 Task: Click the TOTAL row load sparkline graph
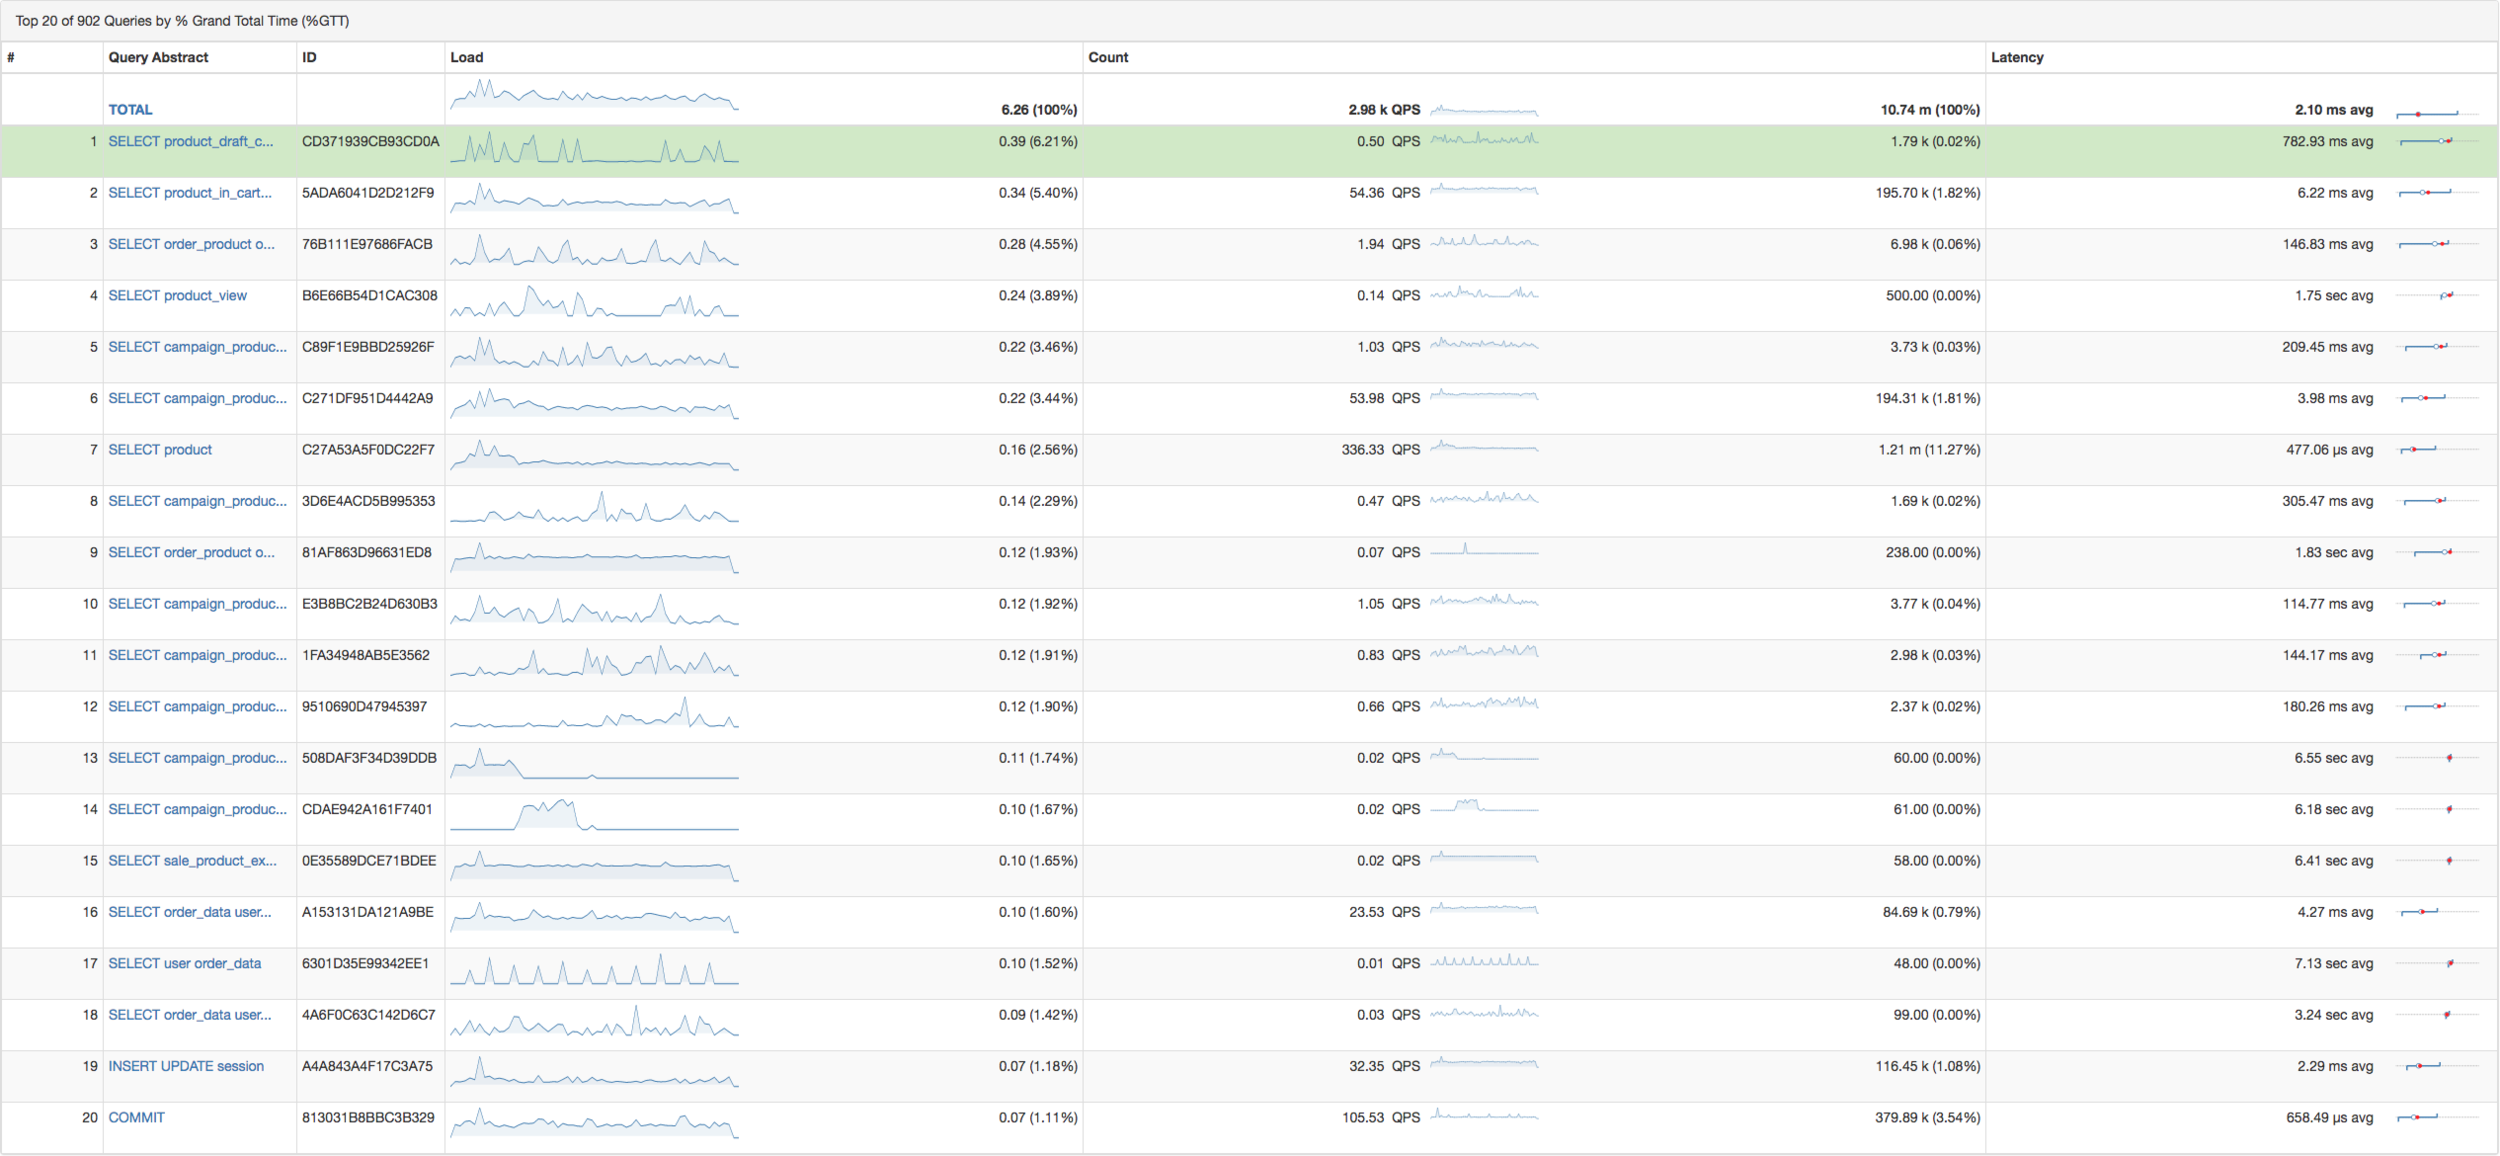click(594, 96)
